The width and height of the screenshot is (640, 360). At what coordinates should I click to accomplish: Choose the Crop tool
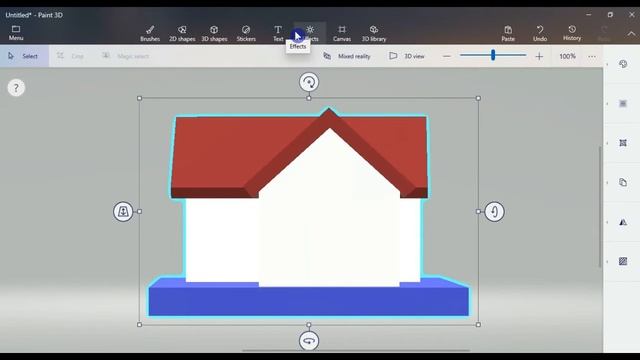70,56
